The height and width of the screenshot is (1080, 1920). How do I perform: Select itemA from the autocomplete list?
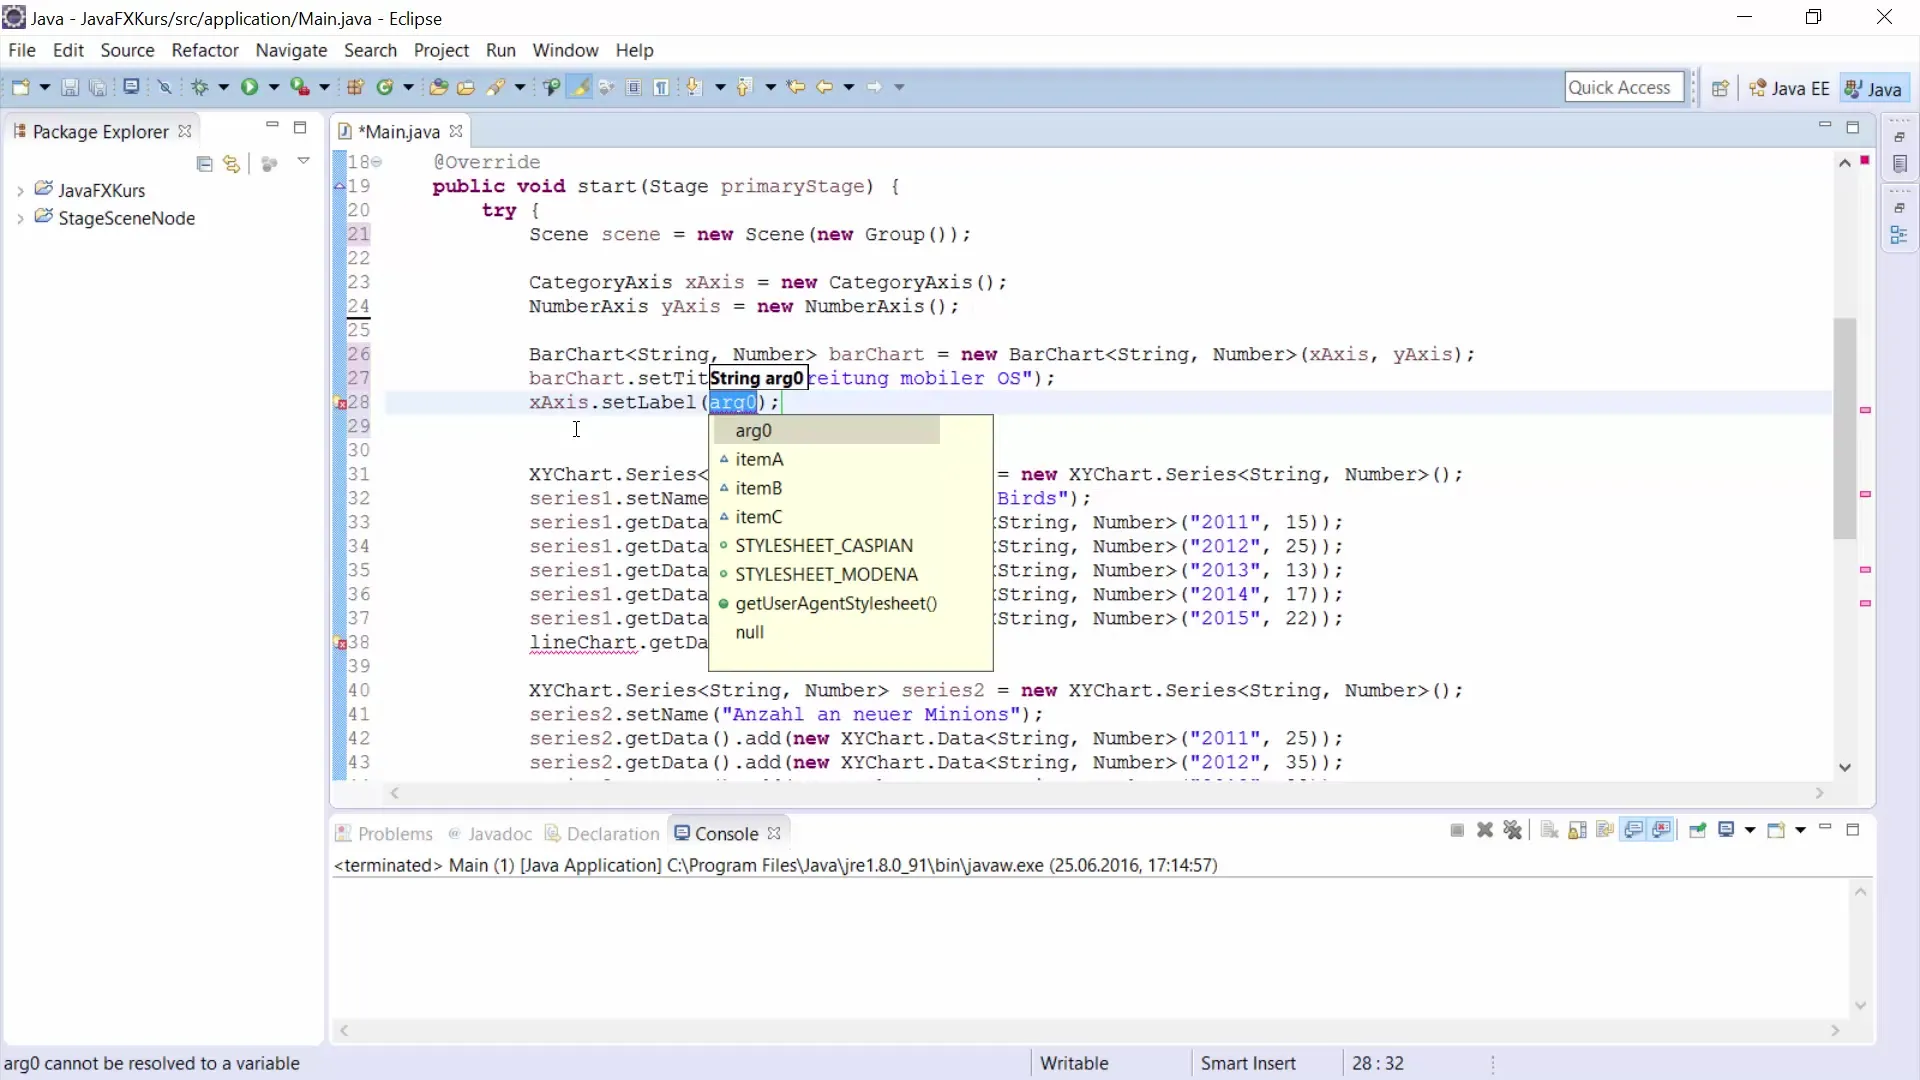pyautogui.click(x=759, y=460)
